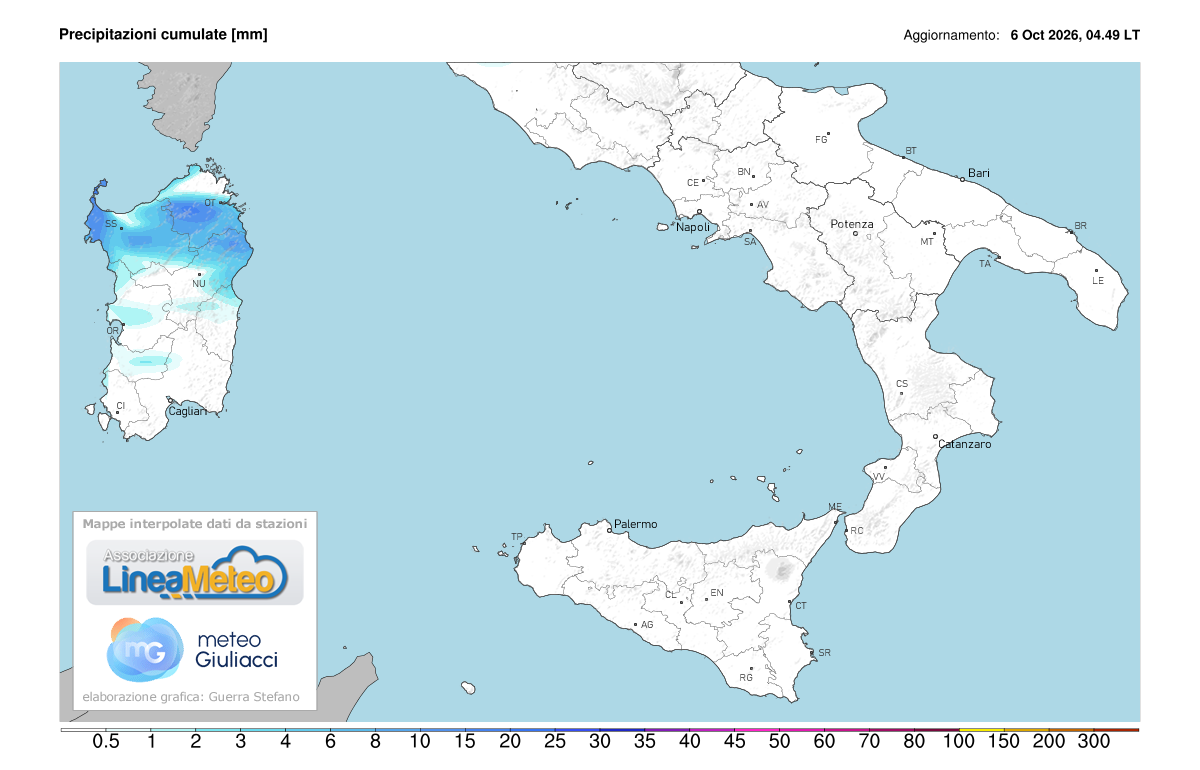Click the 150 value on the precipitation scale
This screenshot has width=1200, height=770.
pos(1004,742)
